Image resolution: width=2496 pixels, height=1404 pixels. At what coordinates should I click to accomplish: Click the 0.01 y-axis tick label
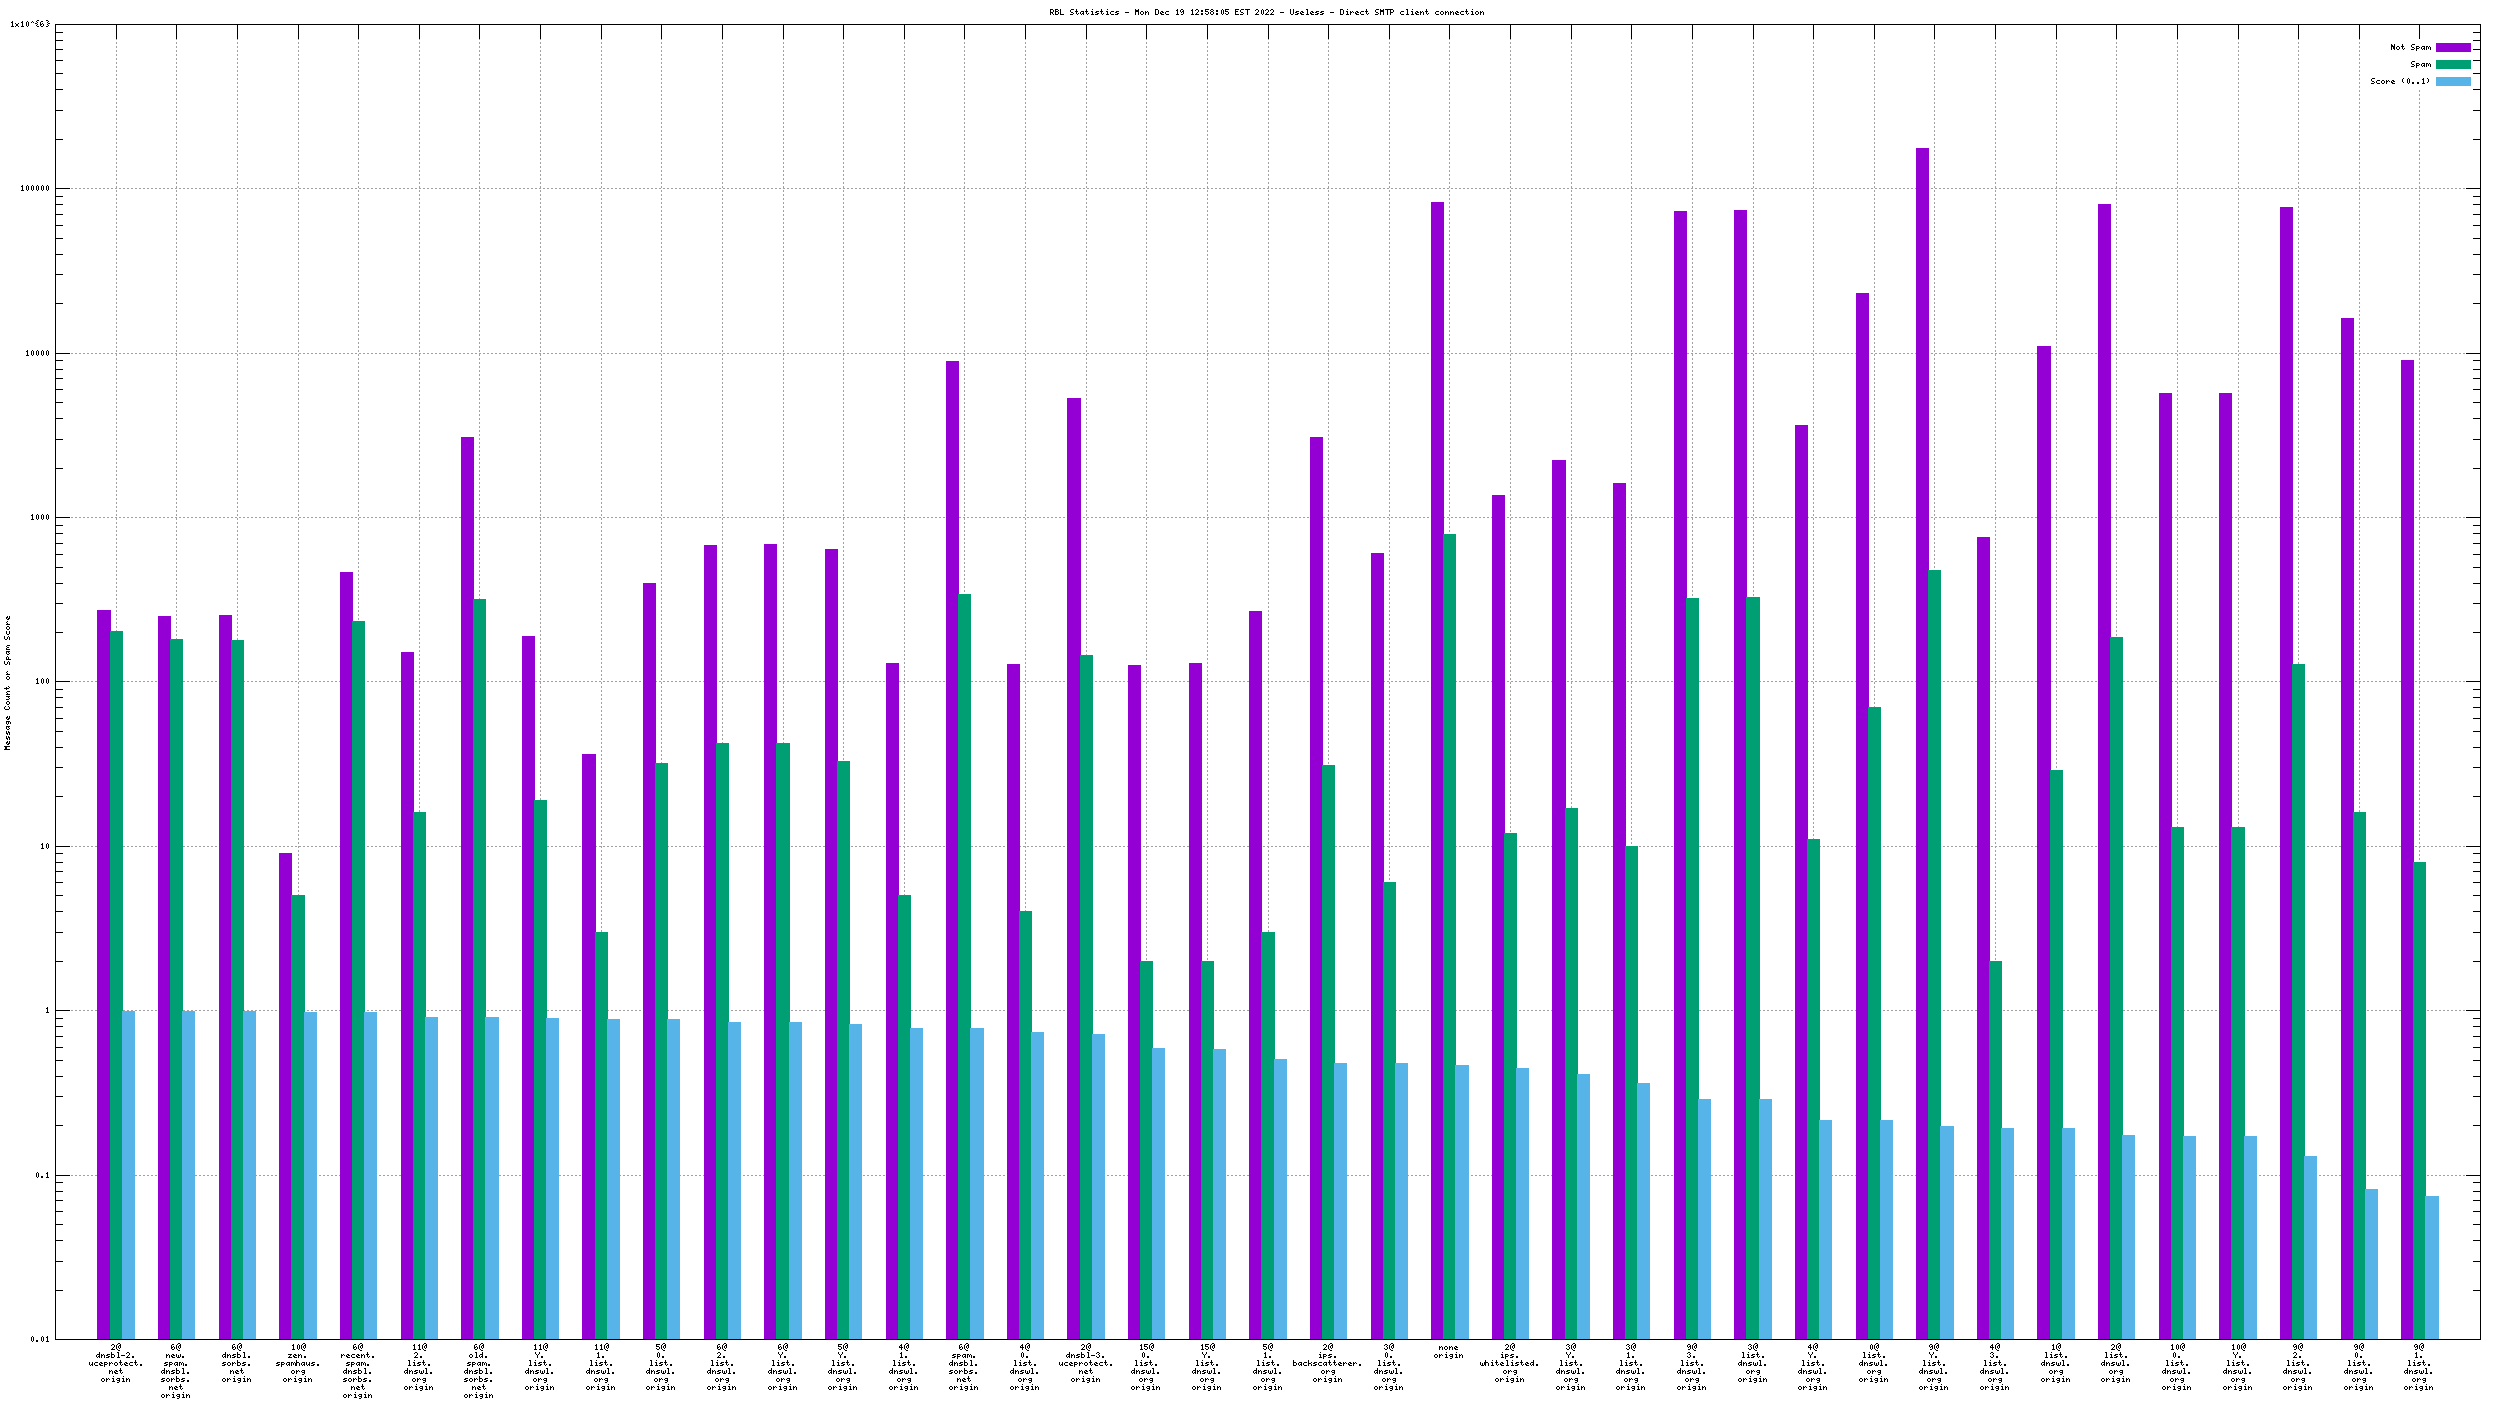(39, 1339)
